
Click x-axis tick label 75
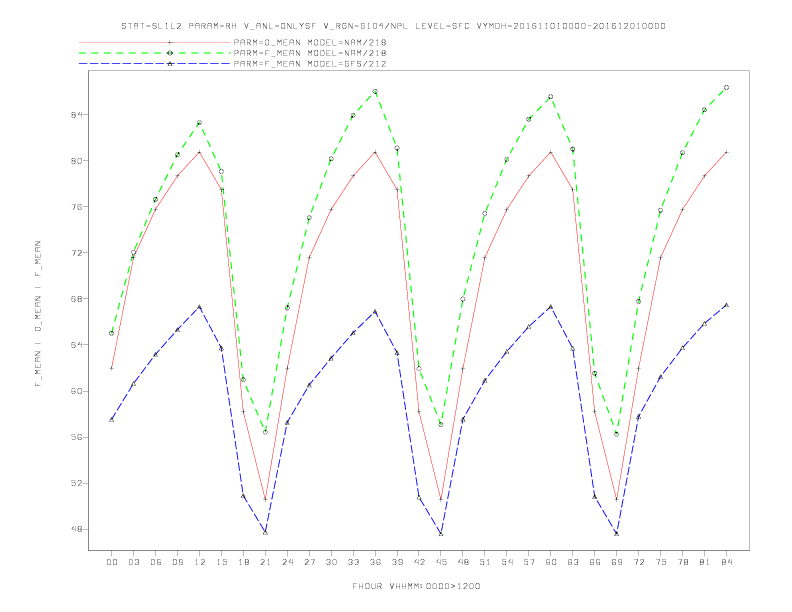661,562
